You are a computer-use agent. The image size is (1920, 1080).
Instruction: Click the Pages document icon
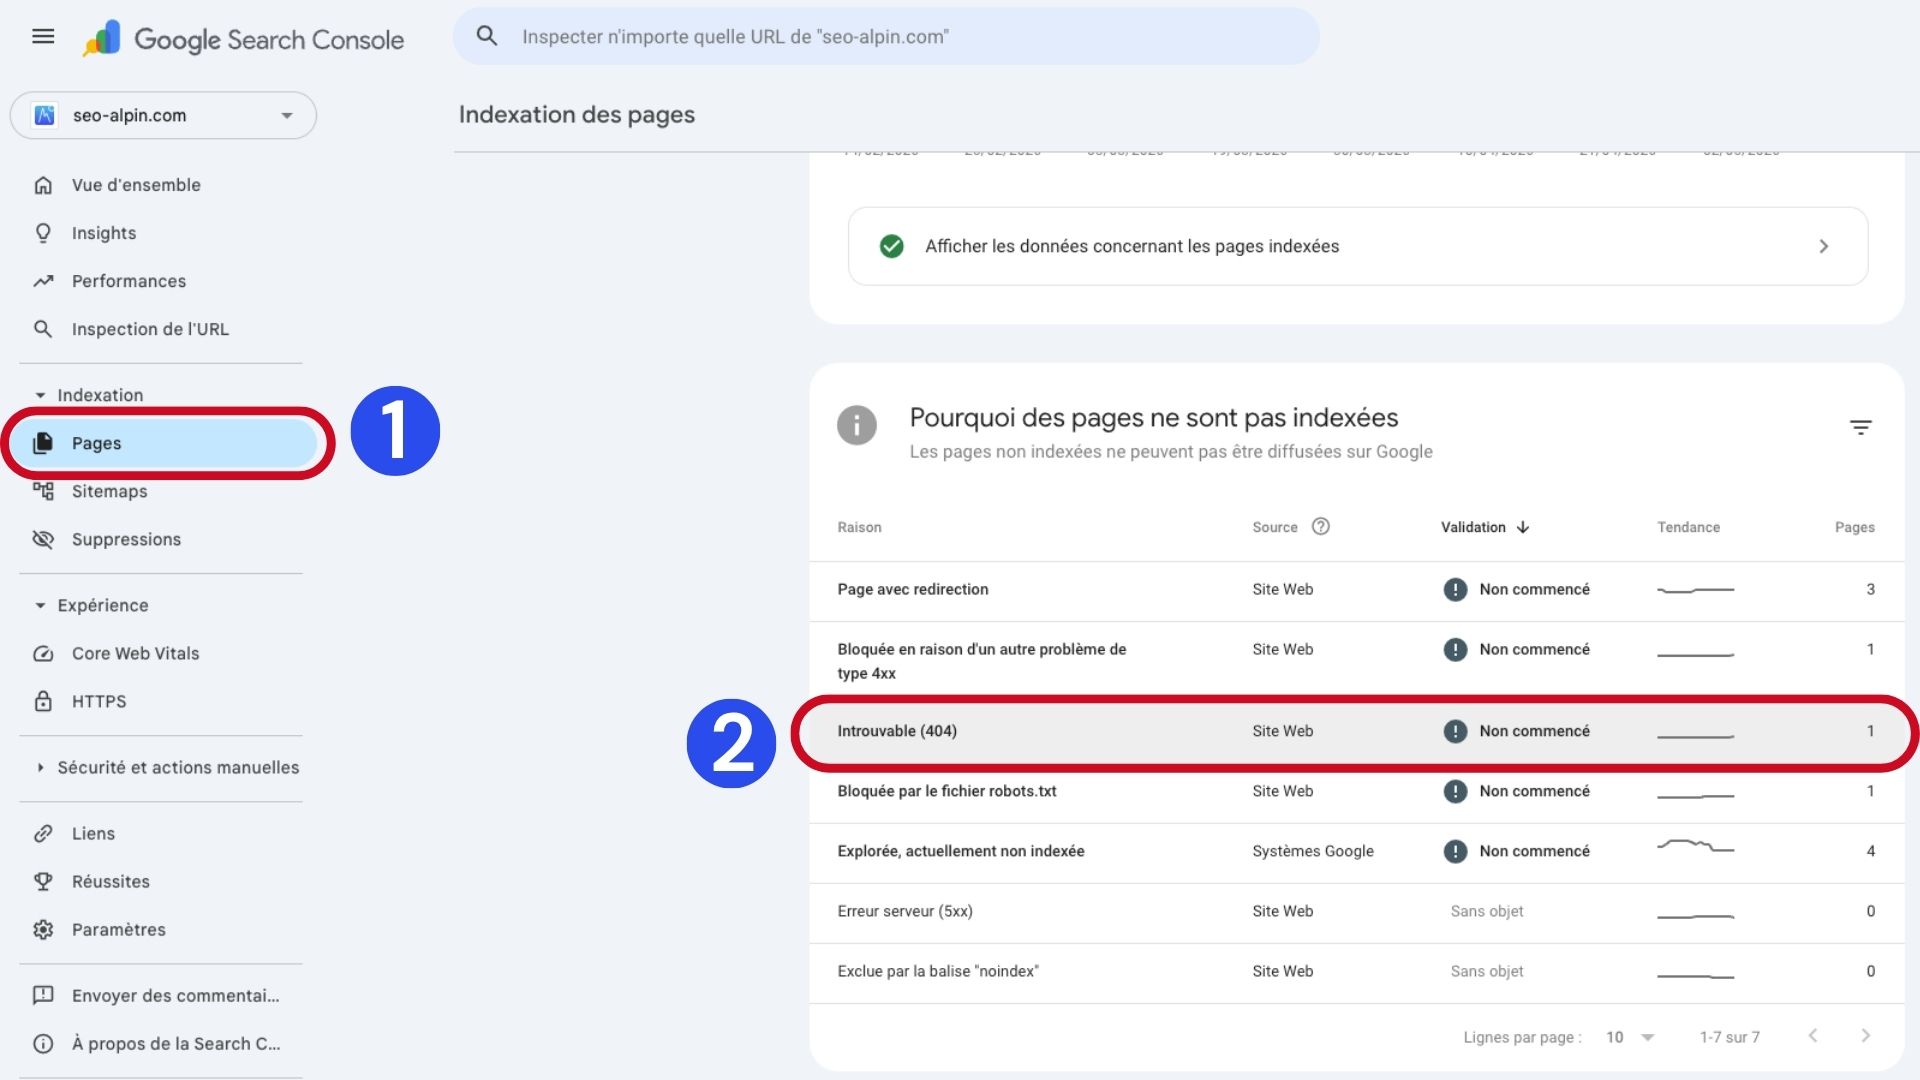43,443
